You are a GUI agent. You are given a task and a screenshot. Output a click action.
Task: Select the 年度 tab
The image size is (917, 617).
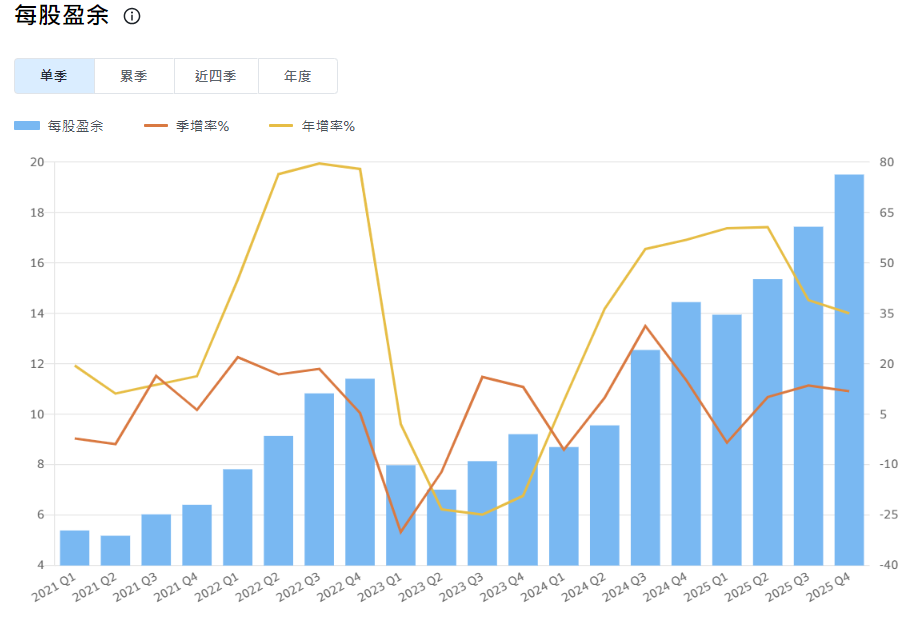[297, 75]
